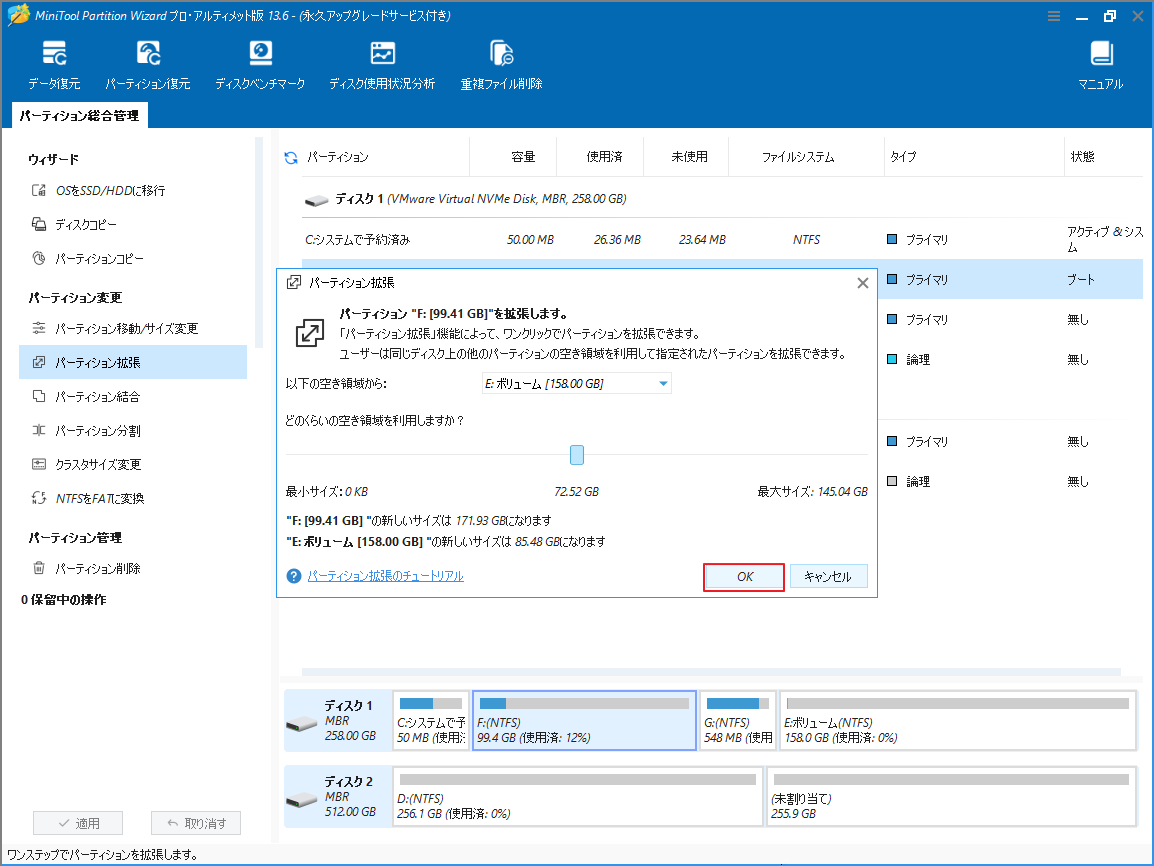Select パーティション拡張 in the sidebar
This screenshot has width=1154, height=866.
coord(133,362)
